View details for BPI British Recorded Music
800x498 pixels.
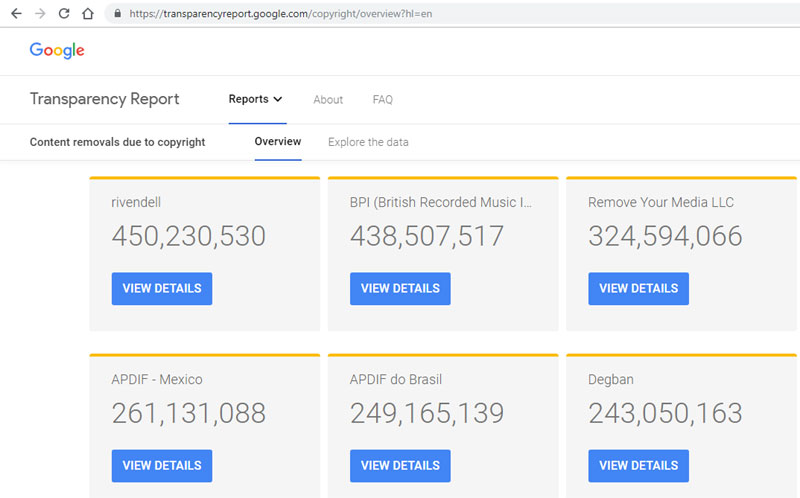[400, 289]
